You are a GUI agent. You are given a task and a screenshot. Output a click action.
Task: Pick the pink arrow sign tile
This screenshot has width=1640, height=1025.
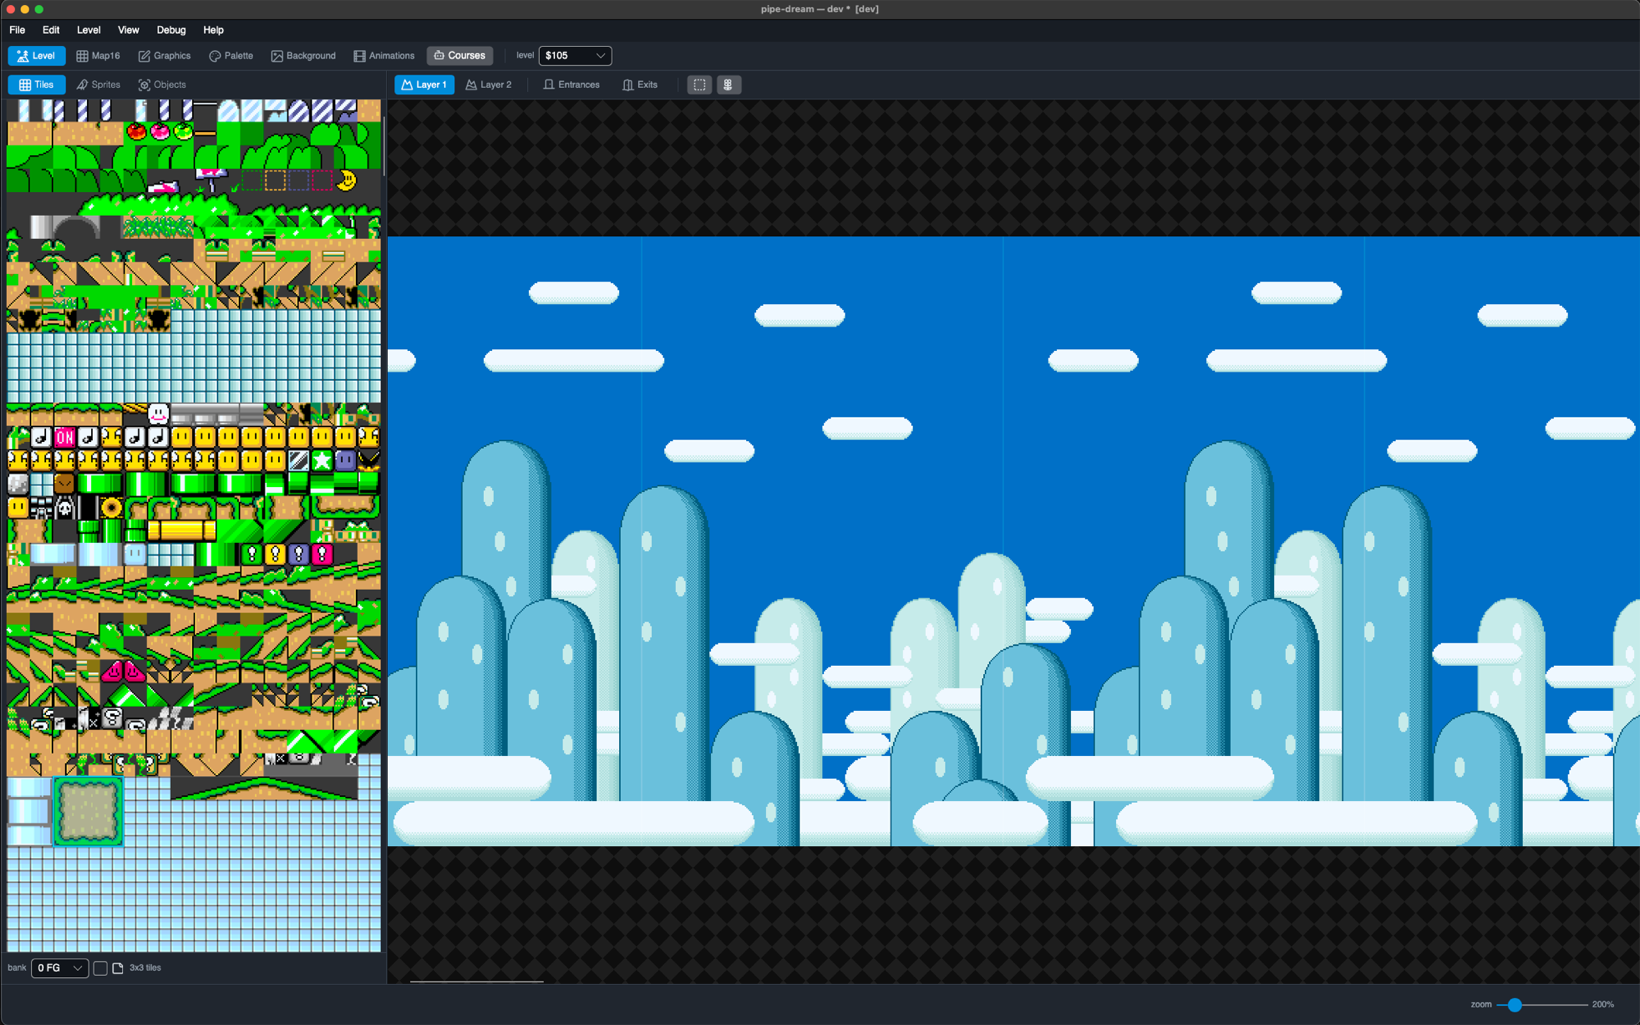(211, 178)
